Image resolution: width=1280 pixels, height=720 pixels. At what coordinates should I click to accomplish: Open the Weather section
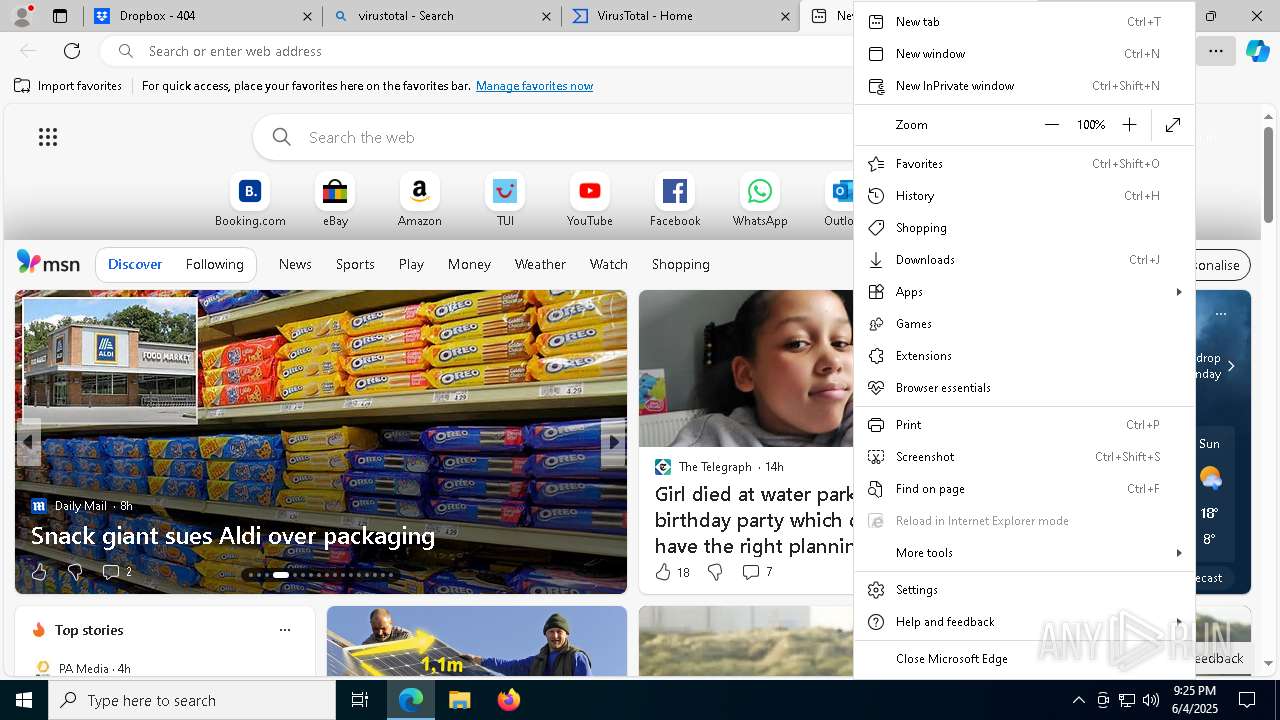(x=540, y=264)
